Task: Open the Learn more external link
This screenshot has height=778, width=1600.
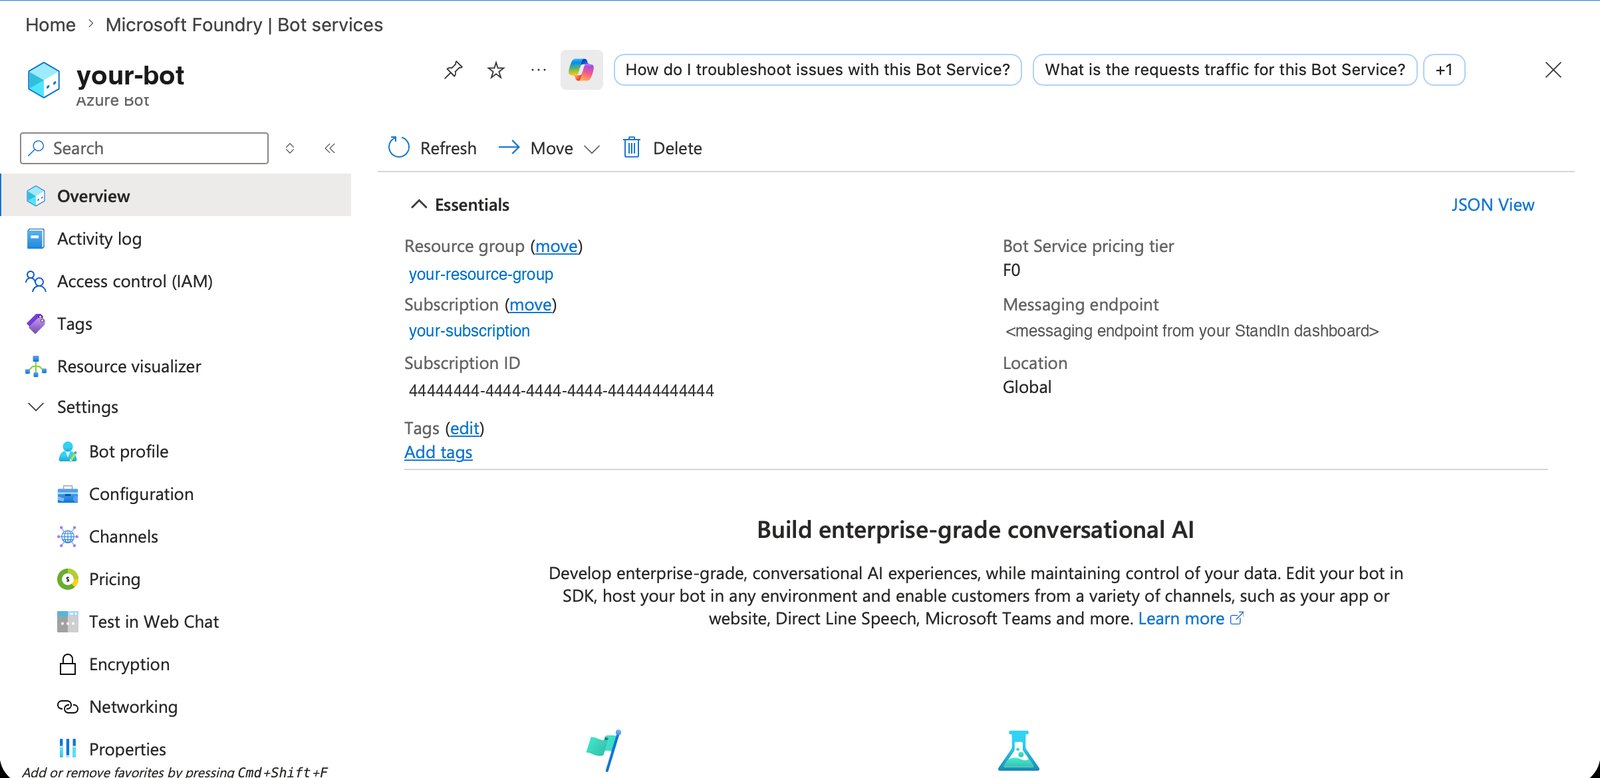Action: [1190, 619]
